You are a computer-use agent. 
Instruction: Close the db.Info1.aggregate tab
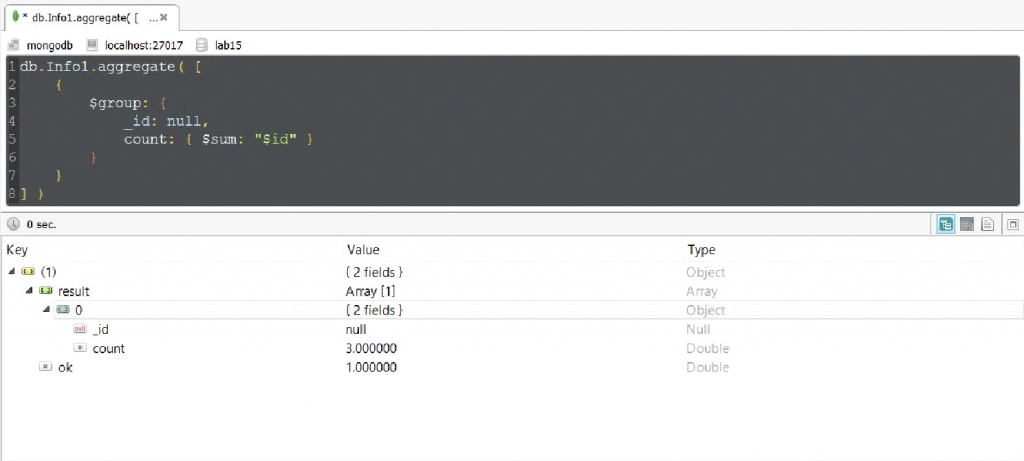click(x=164, y=18)
